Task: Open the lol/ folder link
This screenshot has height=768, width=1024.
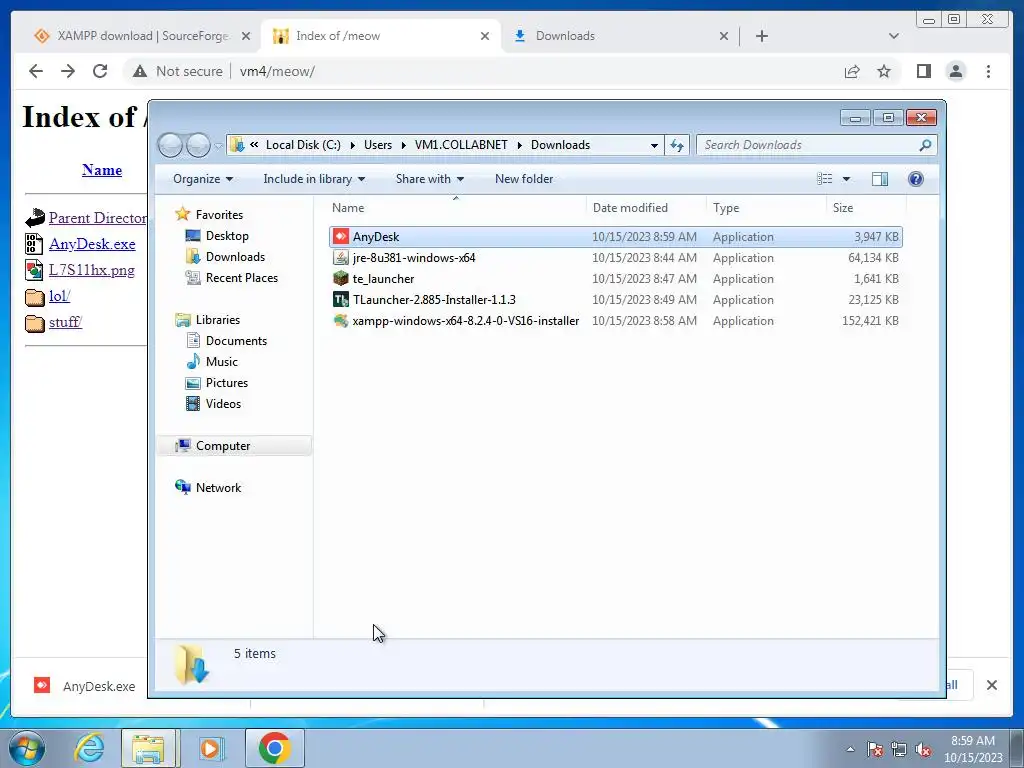Action: click(x=59, y=296)
